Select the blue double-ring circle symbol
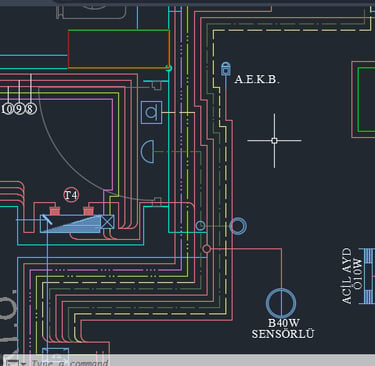Image resolution: width=375 pixels, height=366 pixels. pyautogui.click(x=238, y=226)
